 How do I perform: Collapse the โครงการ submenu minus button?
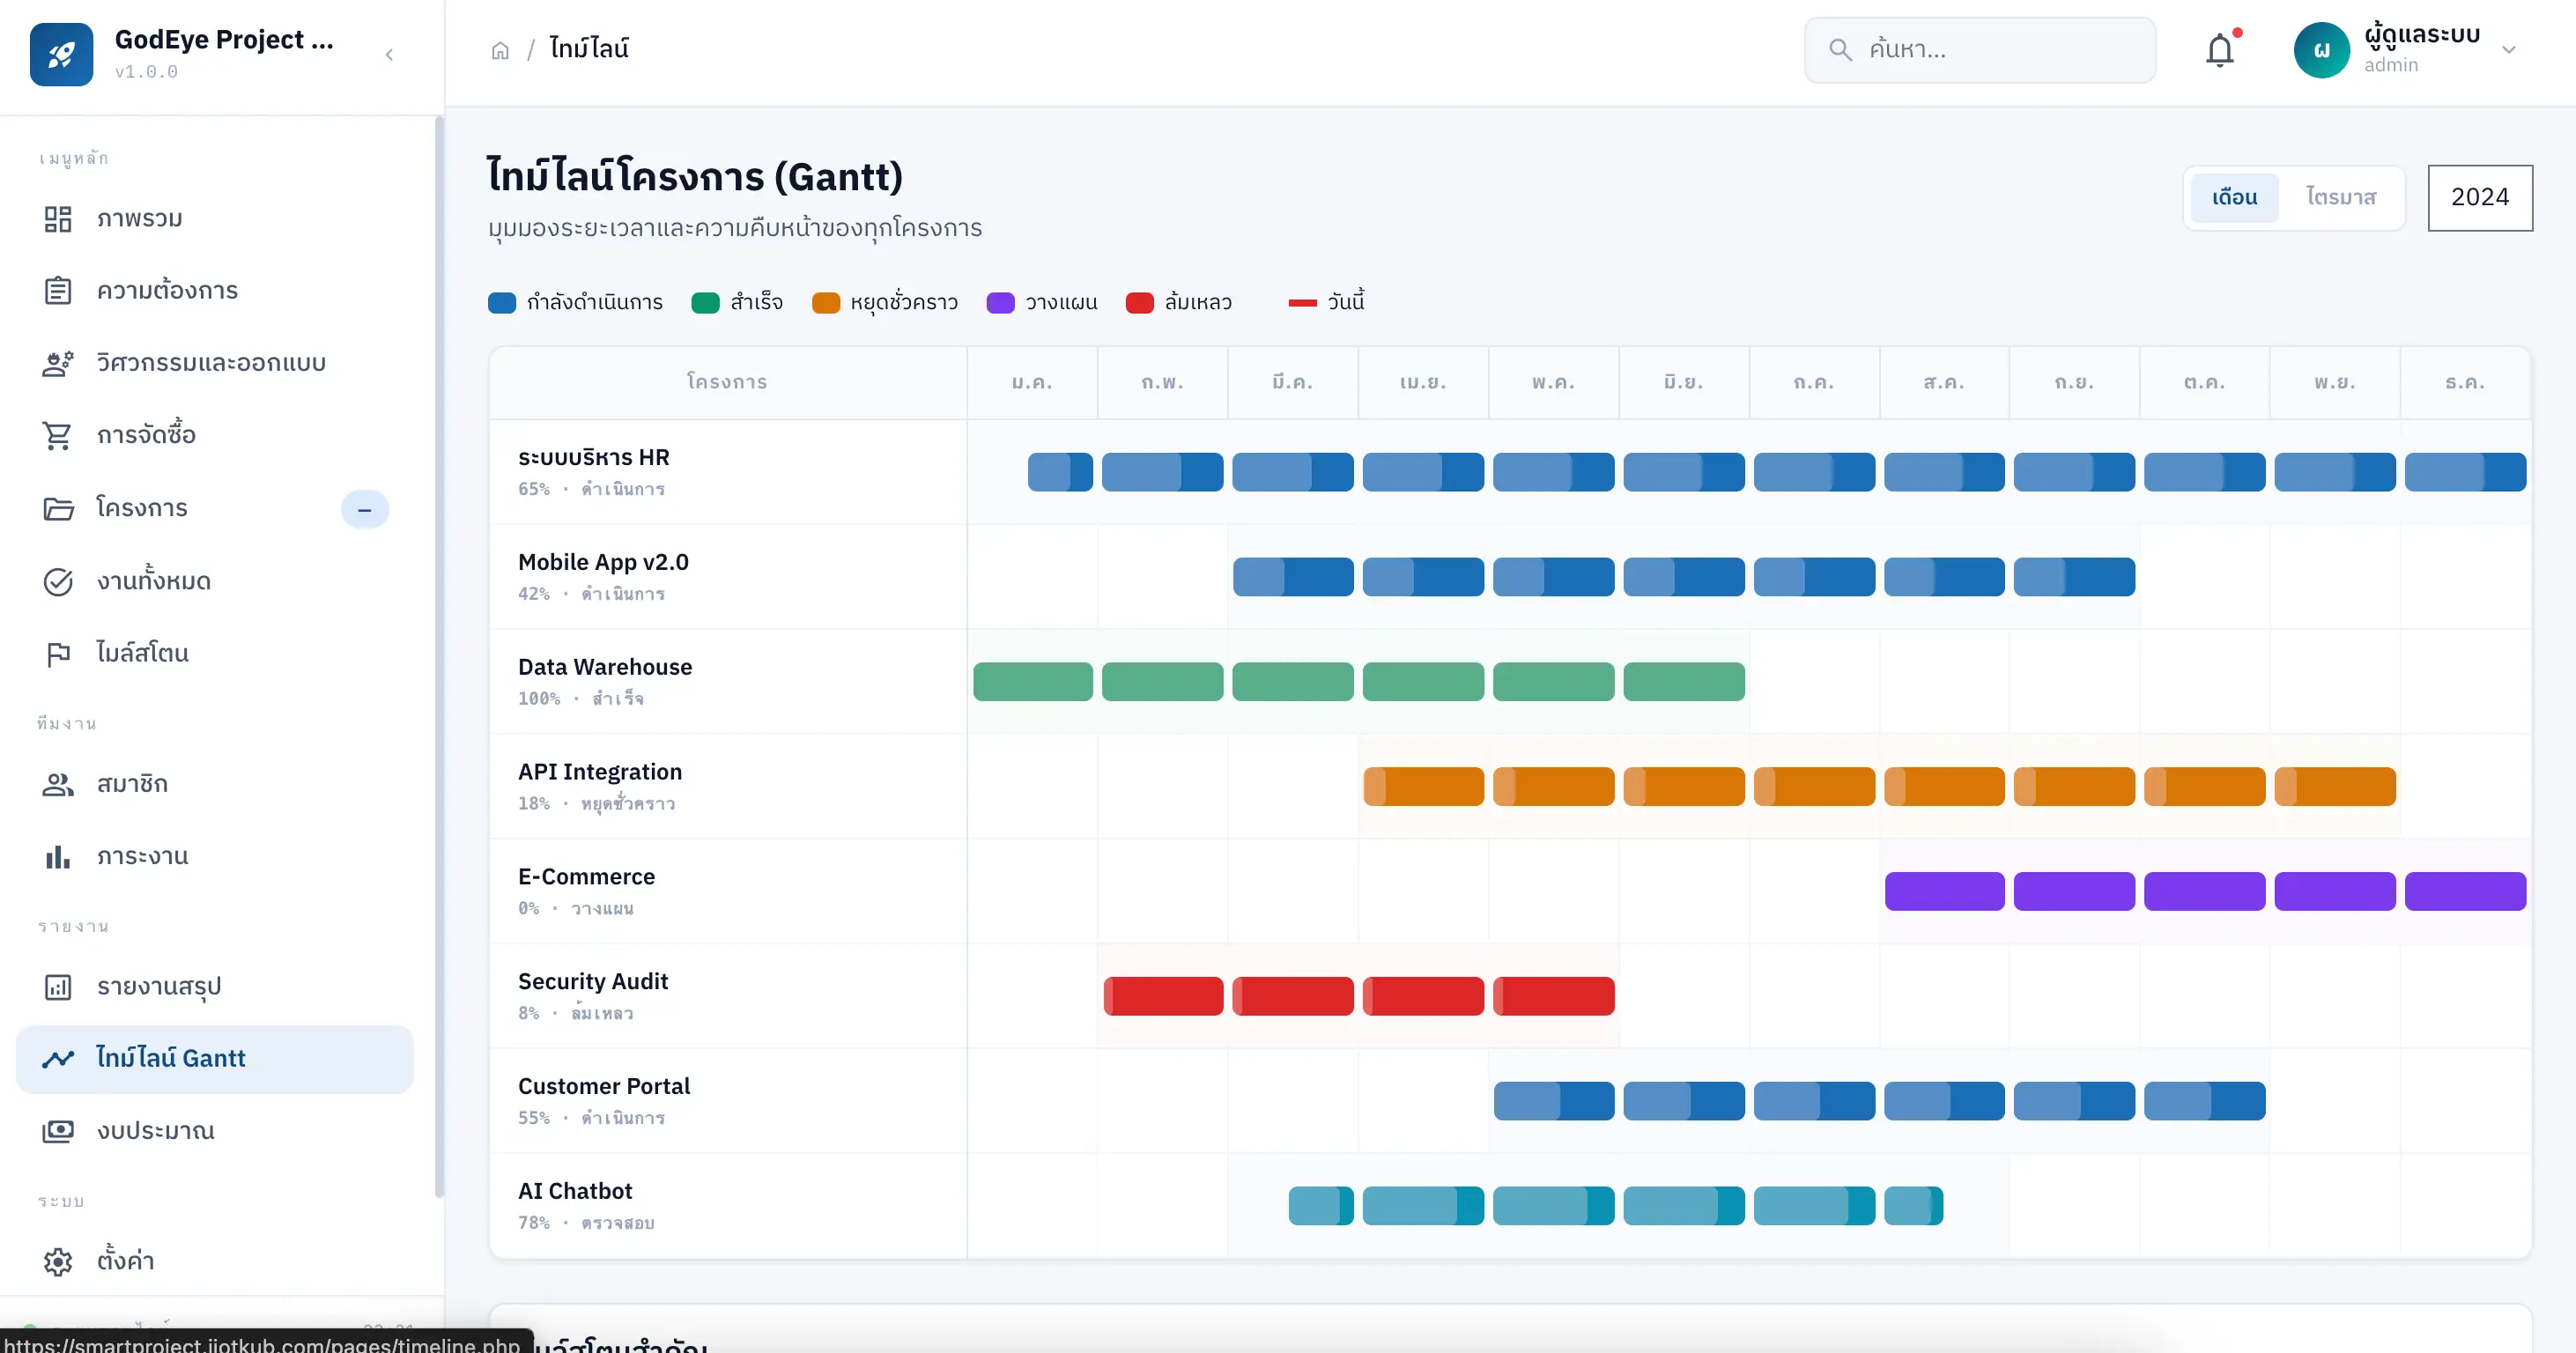coord(365,509)
